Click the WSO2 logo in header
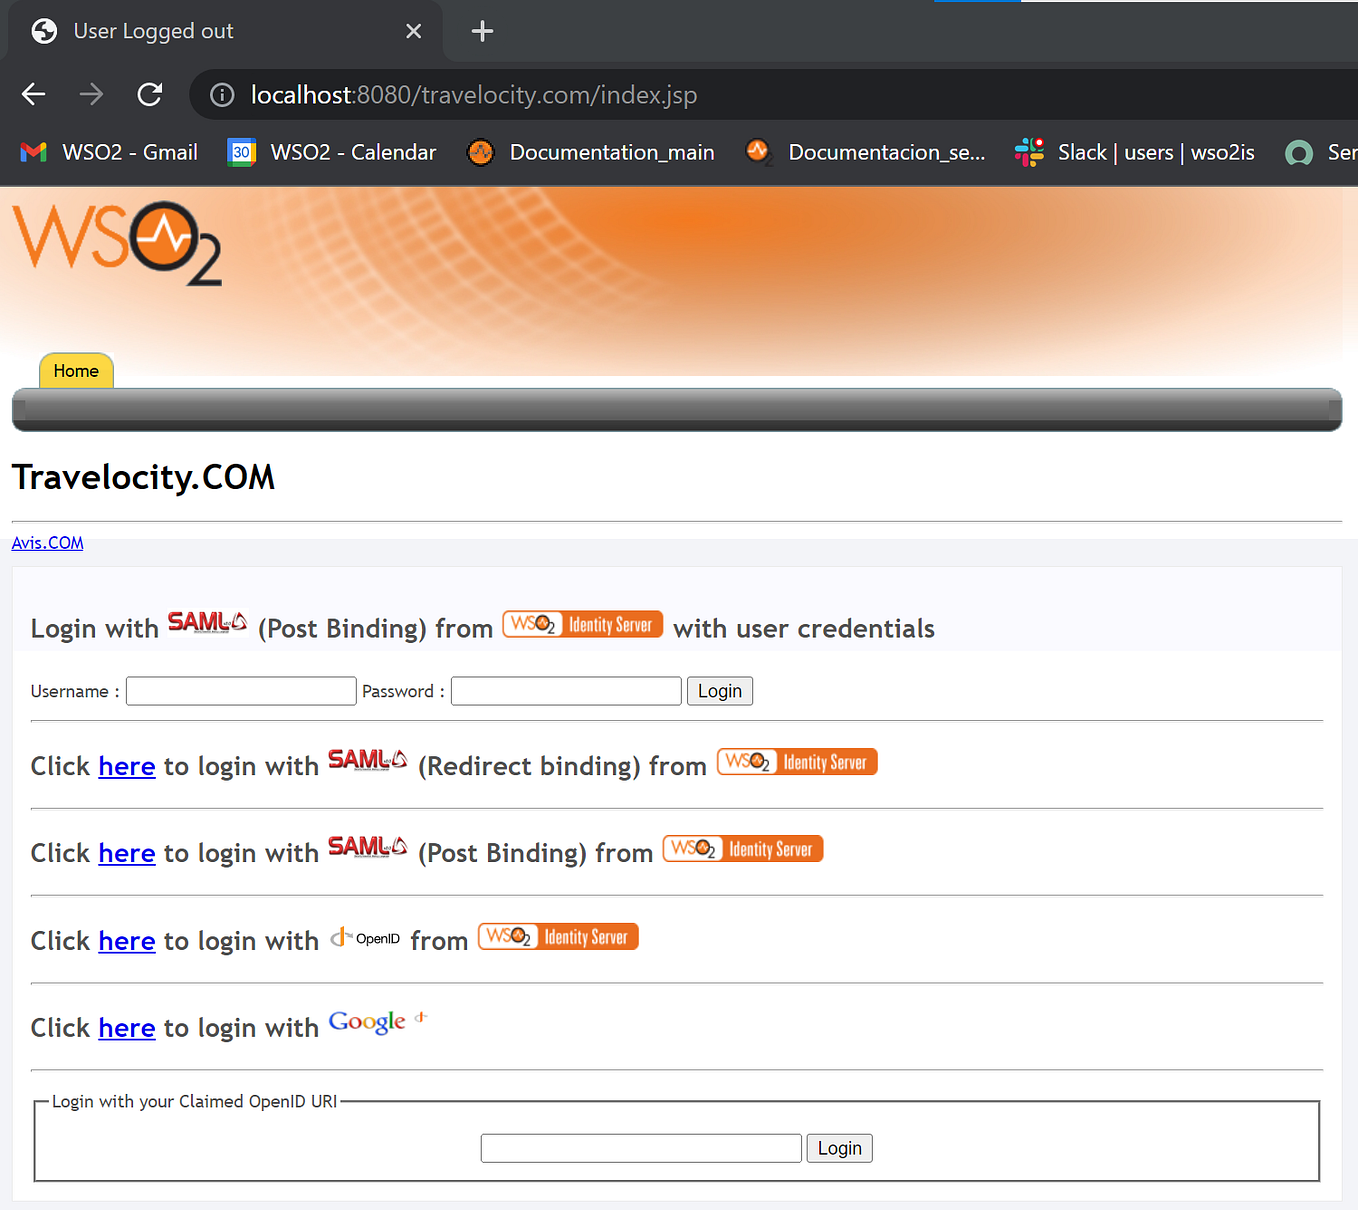Screen dimensions: 1358x1210 click(117, 243)
